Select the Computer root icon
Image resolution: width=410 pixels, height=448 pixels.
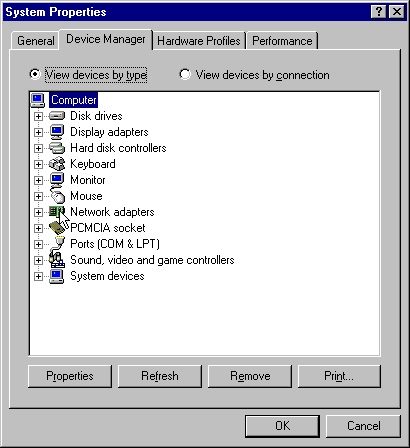[x=38, y=100]
